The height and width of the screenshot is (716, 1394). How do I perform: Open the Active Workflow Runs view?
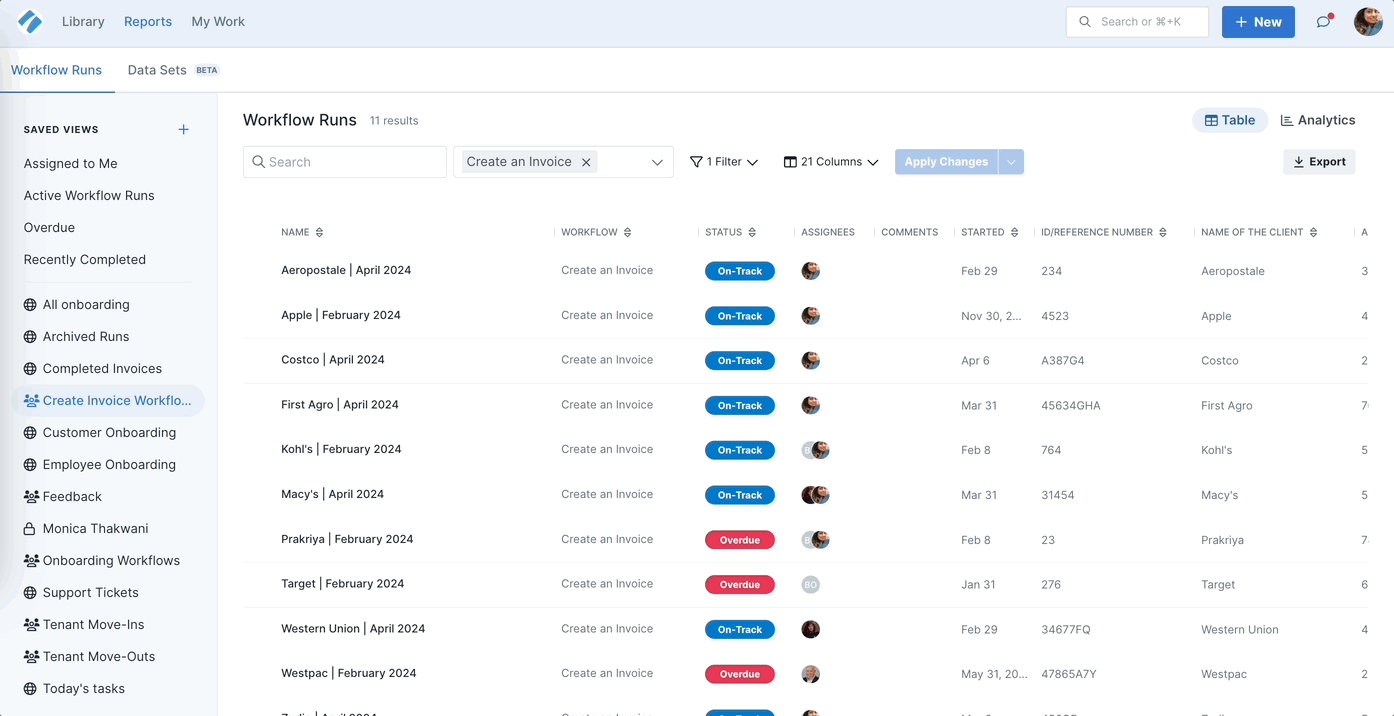[x=89, y=196]
